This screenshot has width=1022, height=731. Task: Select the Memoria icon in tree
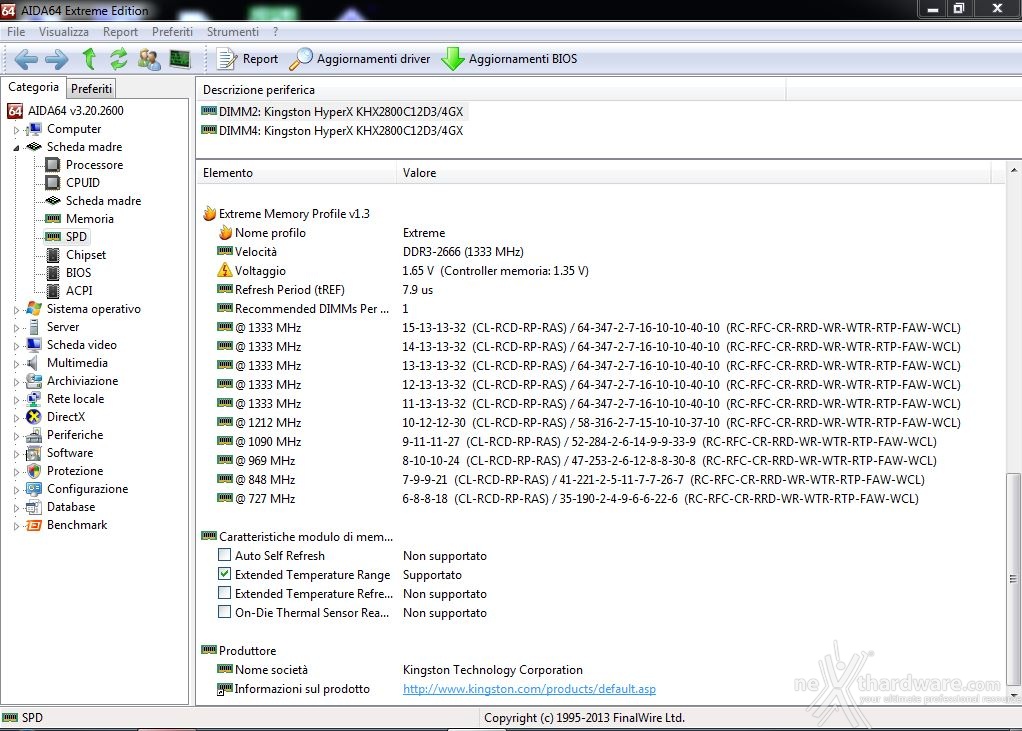(x=53, y=219)
